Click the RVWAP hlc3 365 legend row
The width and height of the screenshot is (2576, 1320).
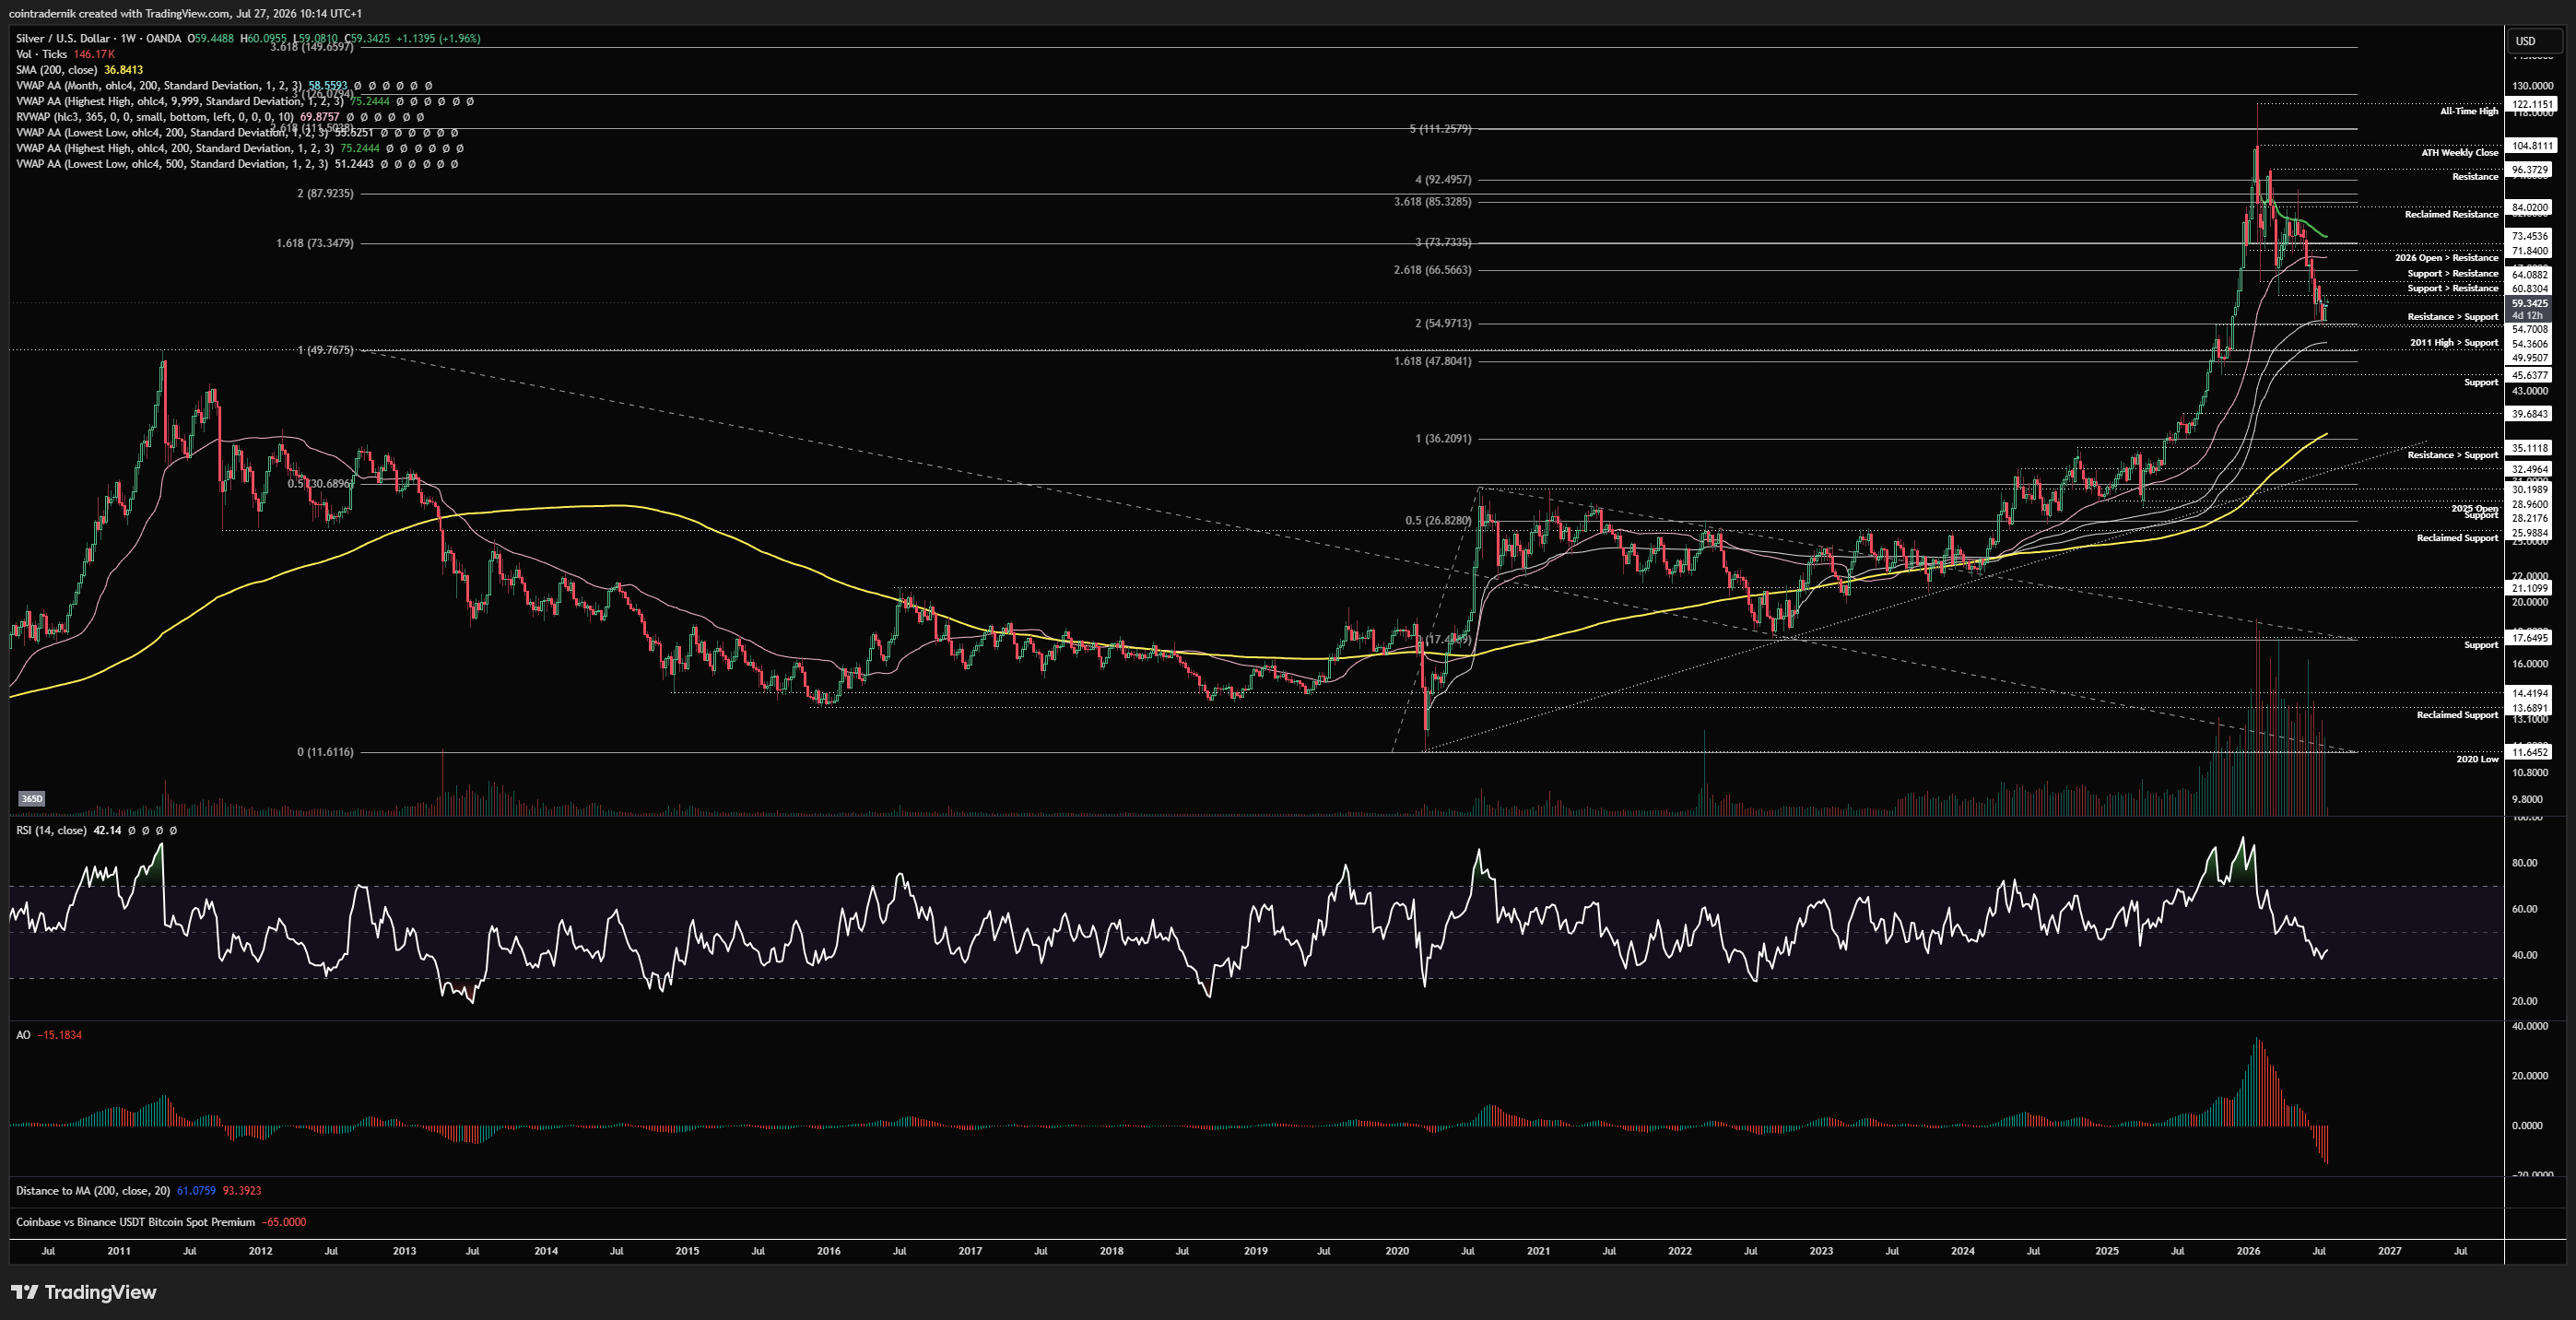pyautogui.click(x=220, y=117)
